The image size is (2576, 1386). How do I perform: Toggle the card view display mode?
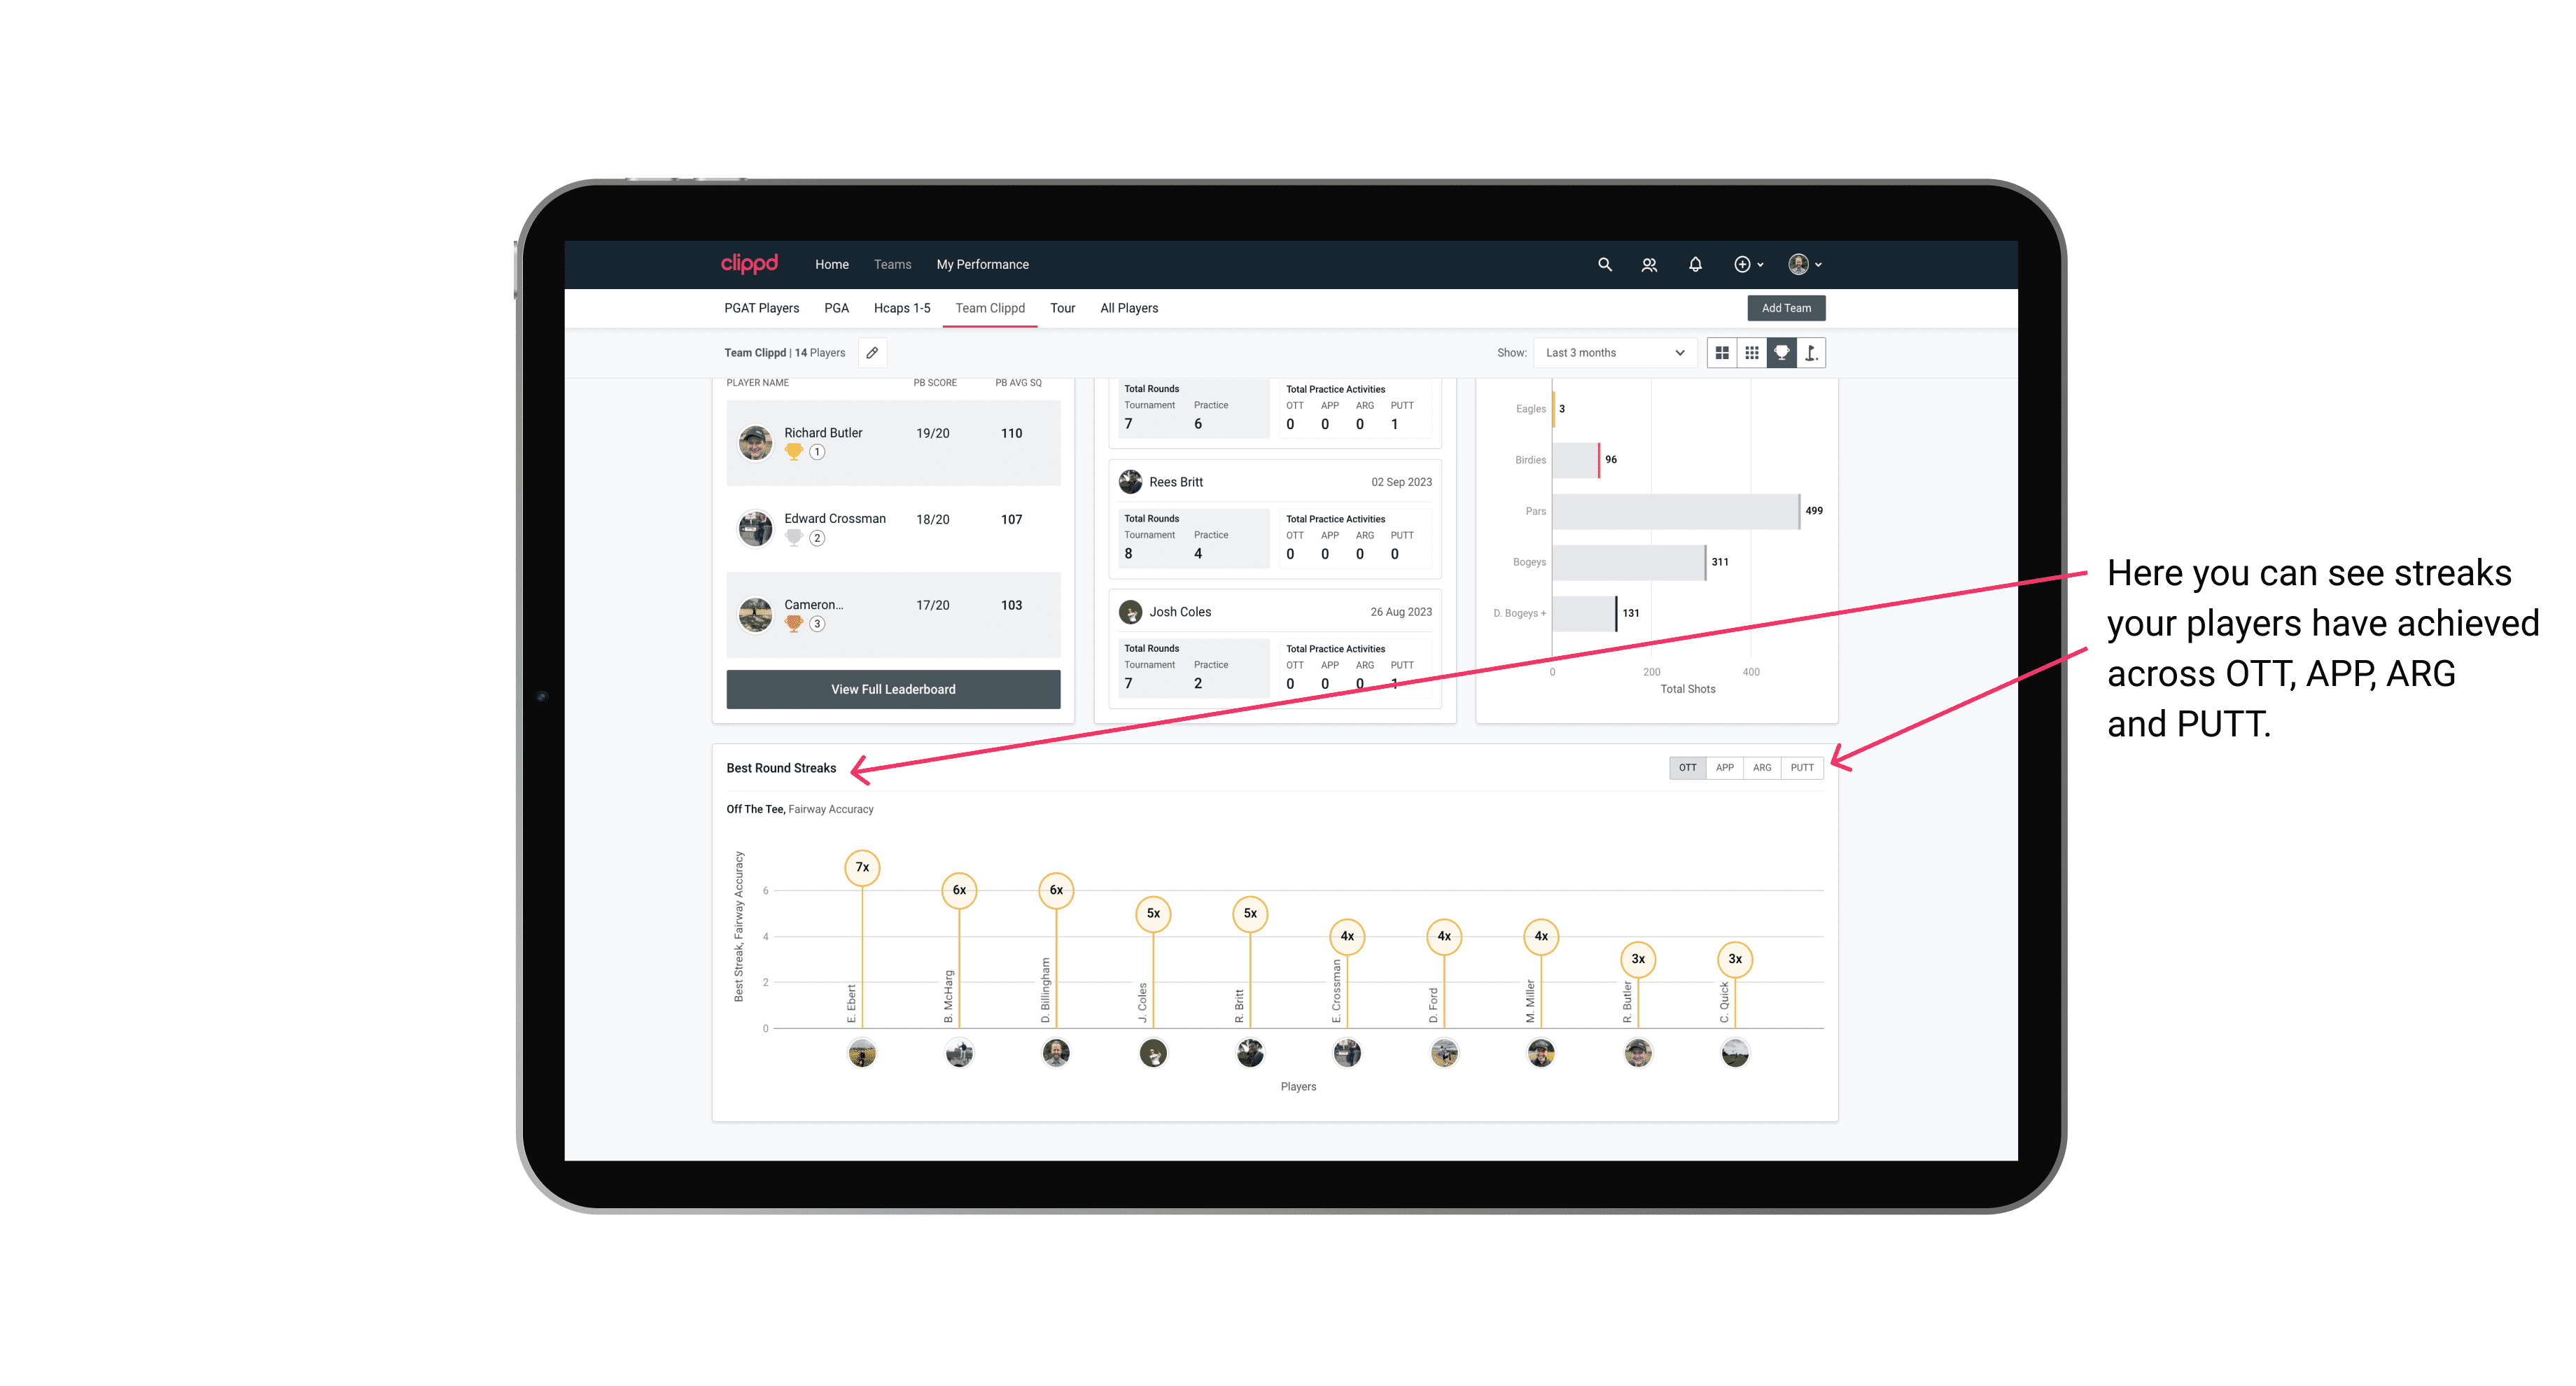tap(1723, 353)
